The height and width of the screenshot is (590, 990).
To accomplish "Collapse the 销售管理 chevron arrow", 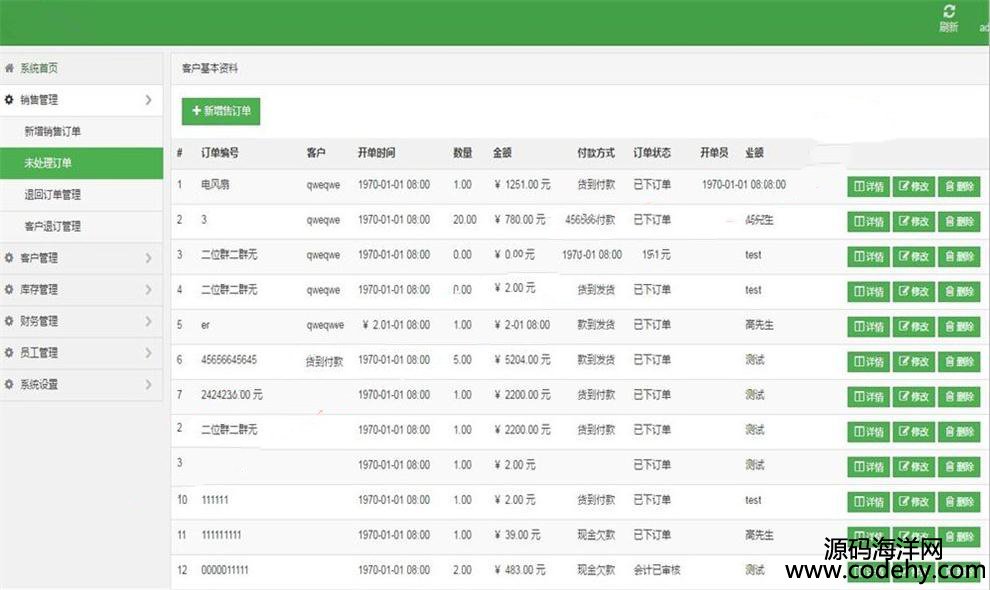I will point(148,100).
